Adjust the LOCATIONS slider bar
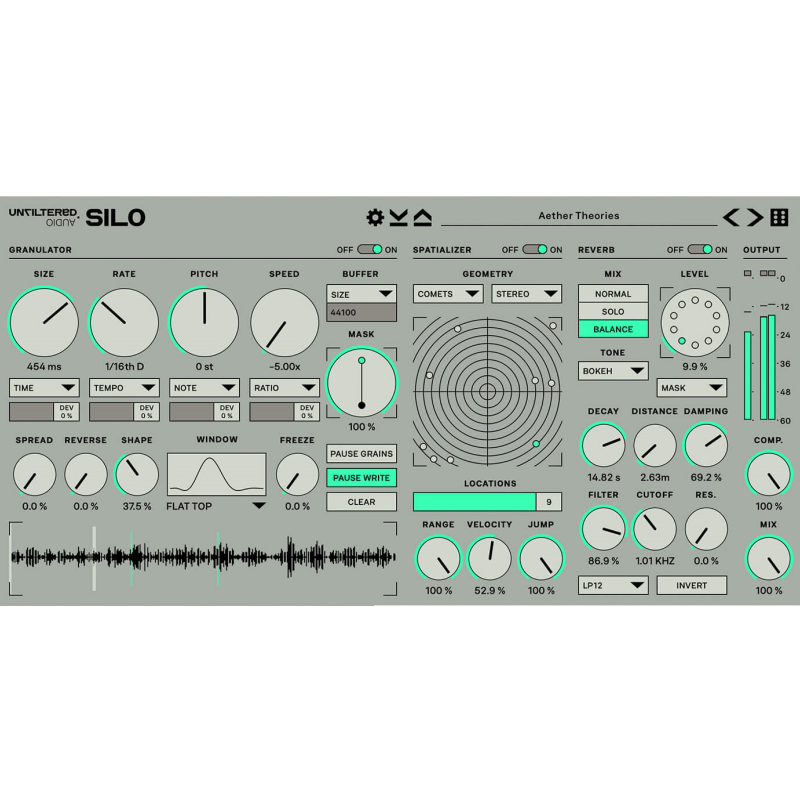Screen dimensions: 800x800 [474, 502]
